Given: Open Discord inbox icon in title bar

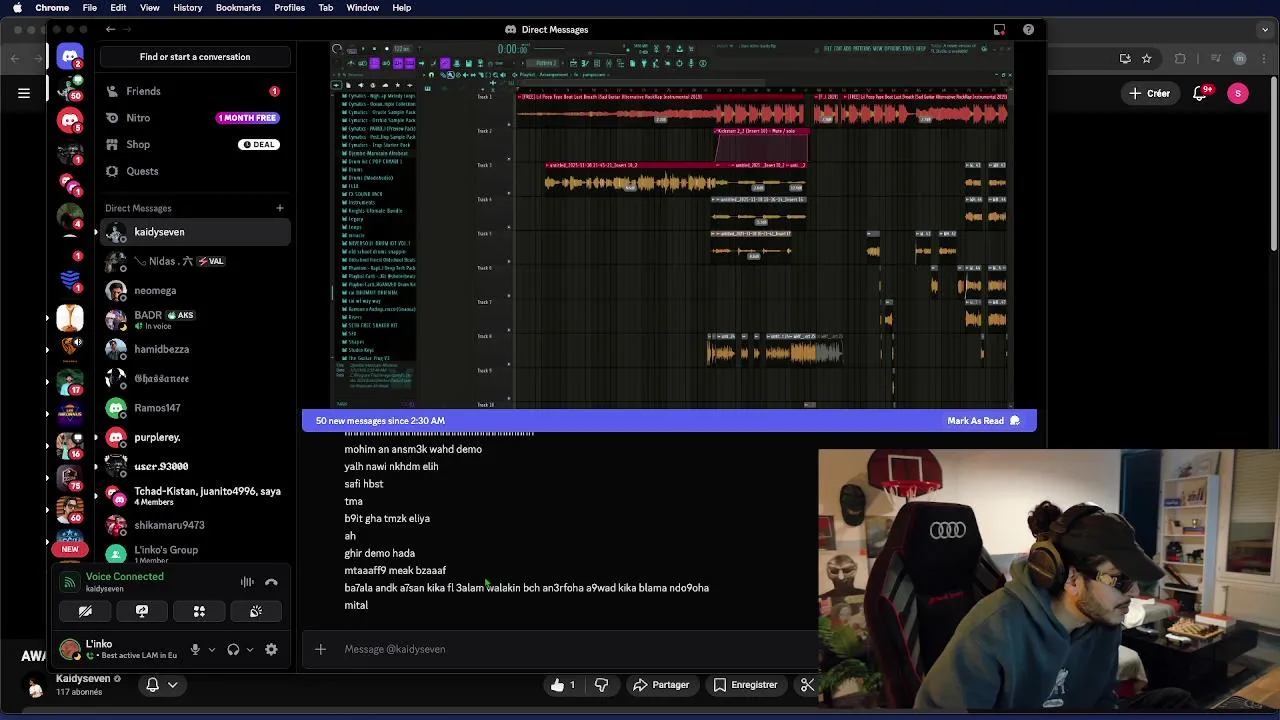Looking at the screenshot, I should tap(999, 30).
